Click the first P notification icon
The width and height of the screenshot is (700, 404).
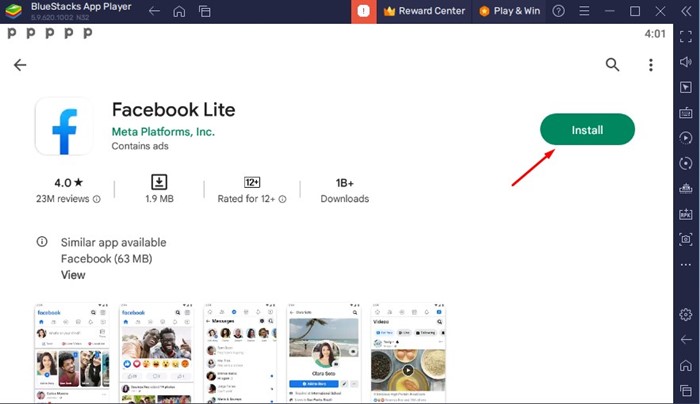12,33
